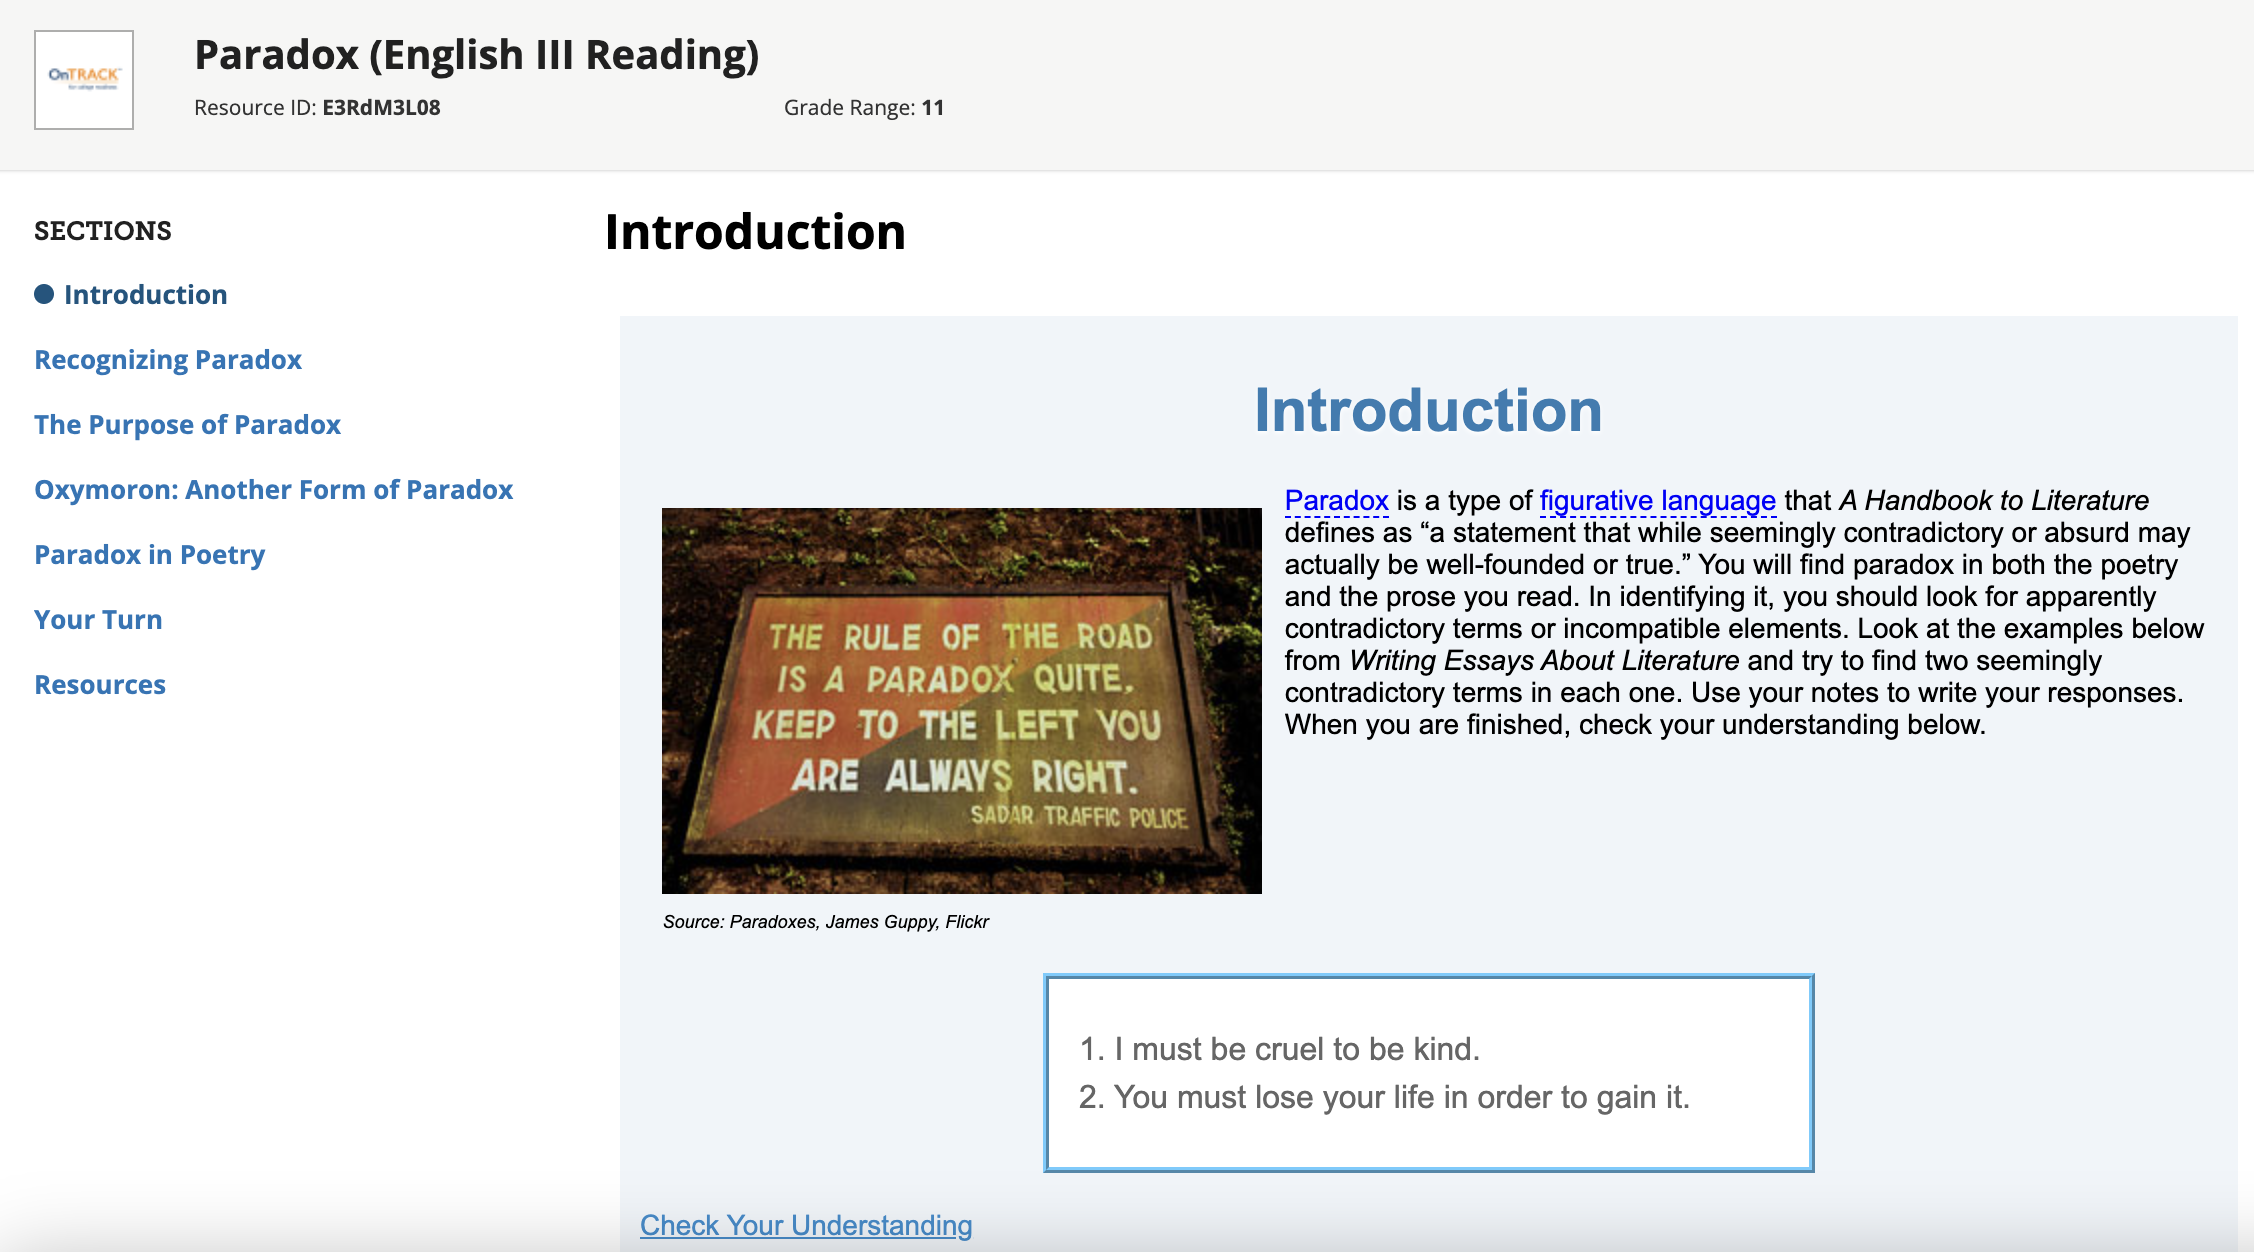This screenshot has height=1252, width=2254.
Task: Click the OnTRACK logo
Action: click(83, 80)
